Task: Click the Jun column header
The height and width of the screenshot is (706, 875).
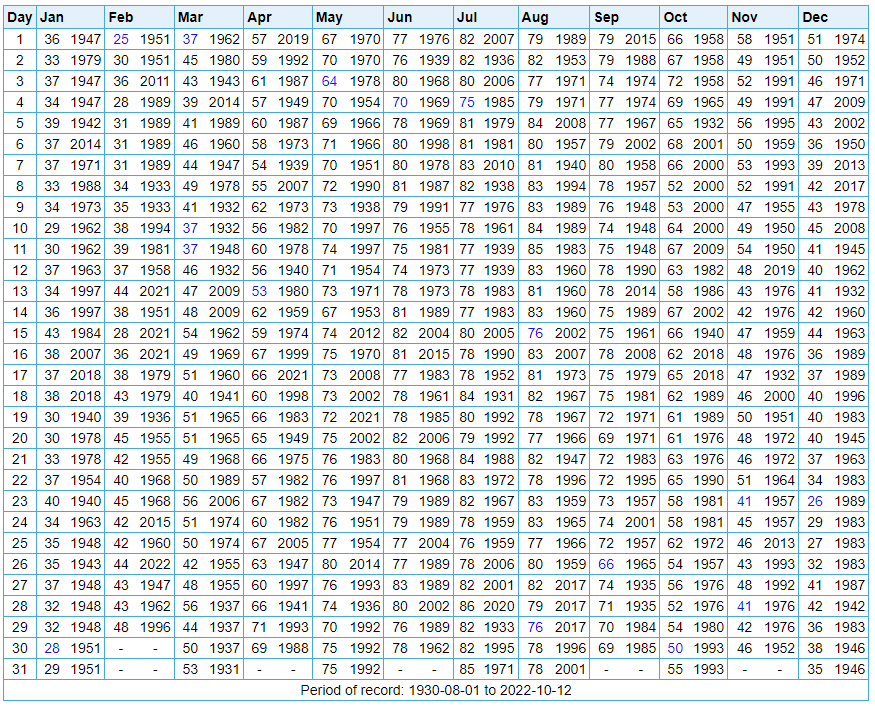Action: [399, 17]
